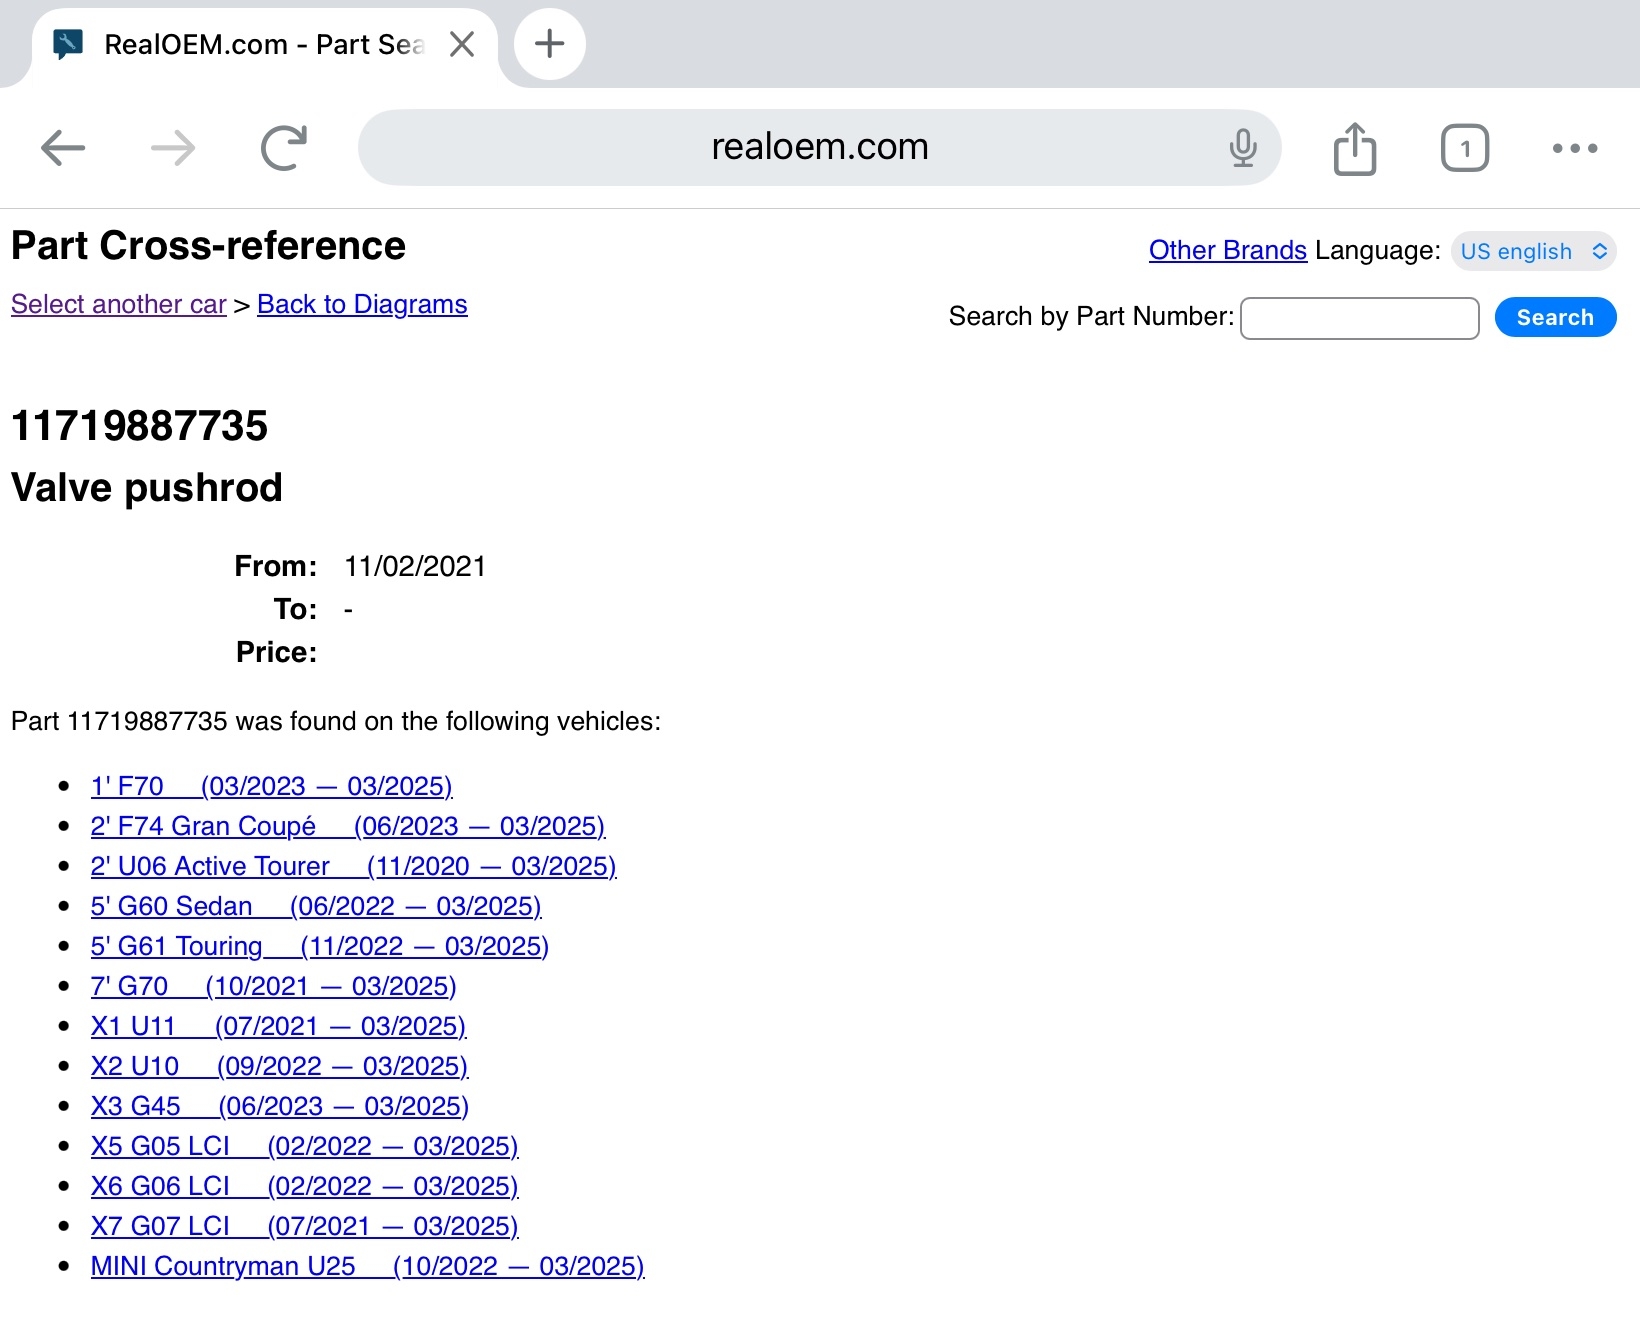Viewport: 1640px width, 1330px height.
Task: Click the part number heading 11719887735
Action: [x=139, y=426]
